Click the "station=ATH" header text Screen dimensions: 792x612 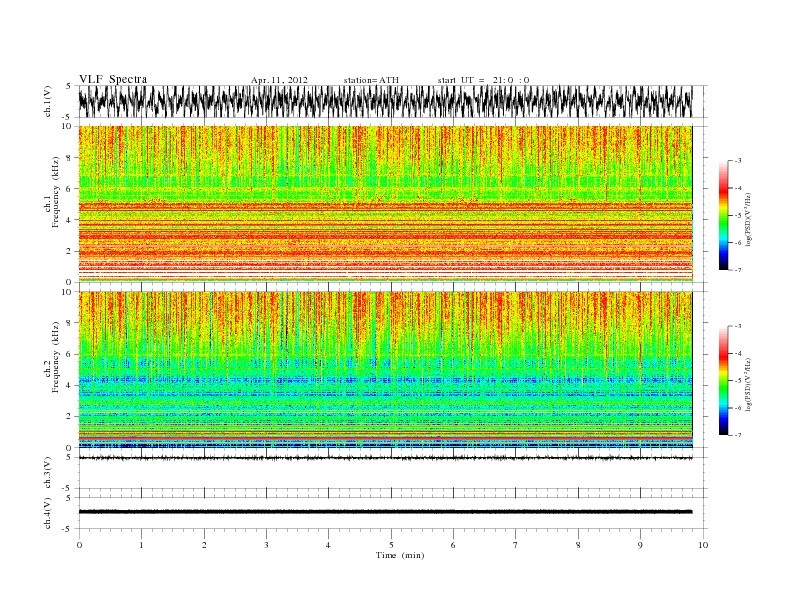pyautogui.click(x=371, y=80)
